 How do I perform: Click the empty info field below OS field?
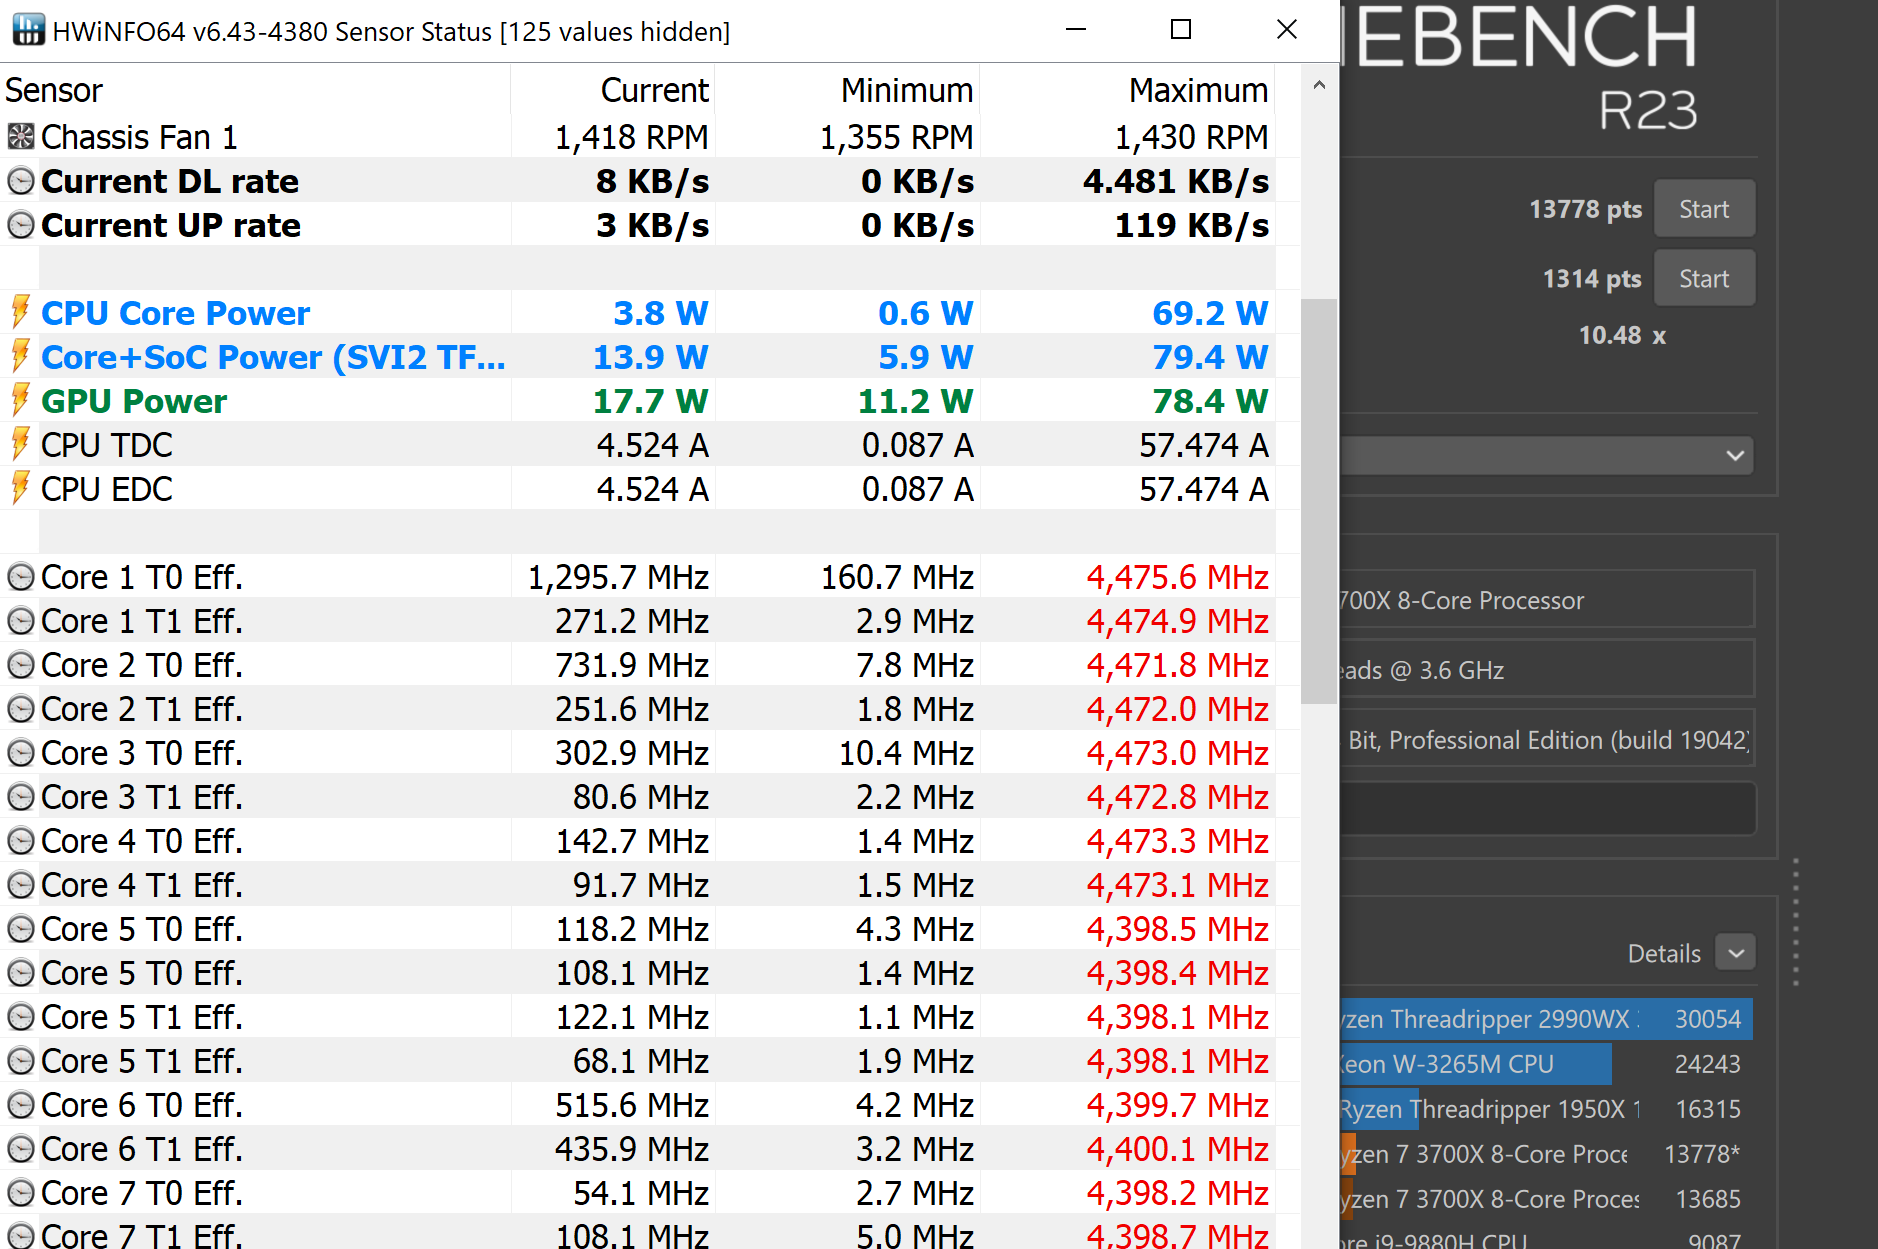pos(1546,808)
